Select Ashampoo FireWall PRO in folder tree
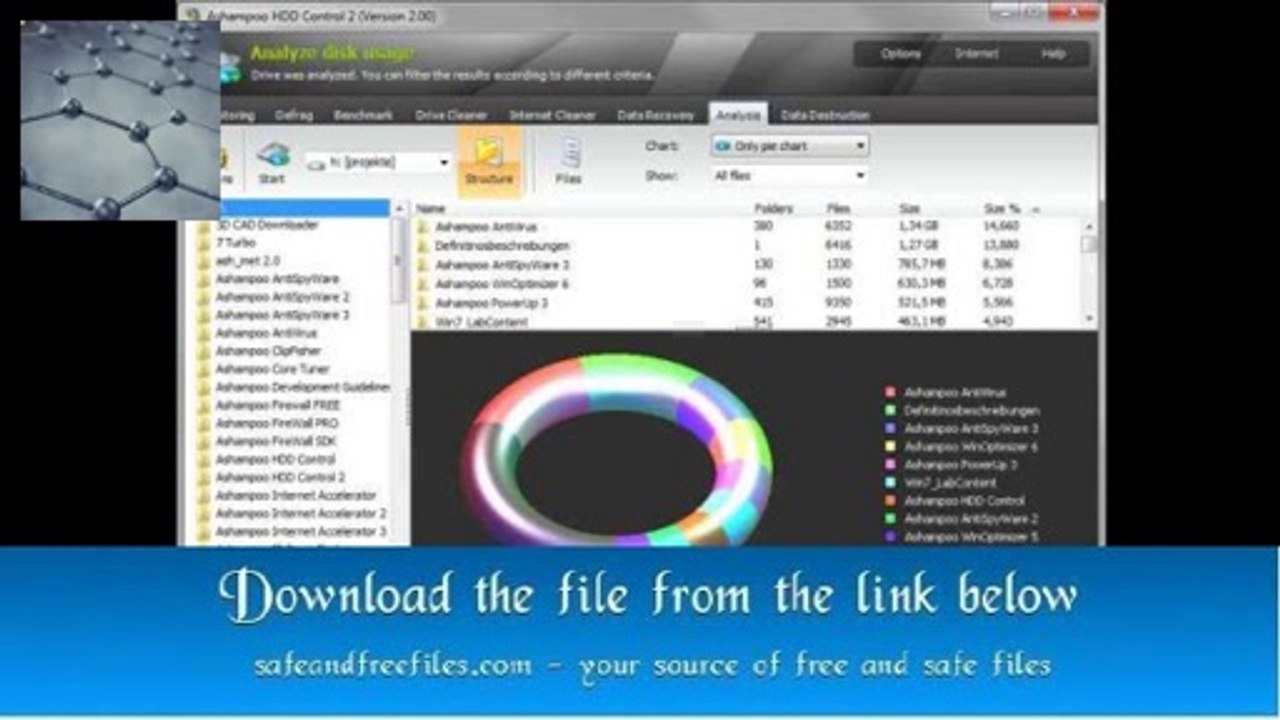The width and height of the screenshot is (1280, 720). coord(277,423)
